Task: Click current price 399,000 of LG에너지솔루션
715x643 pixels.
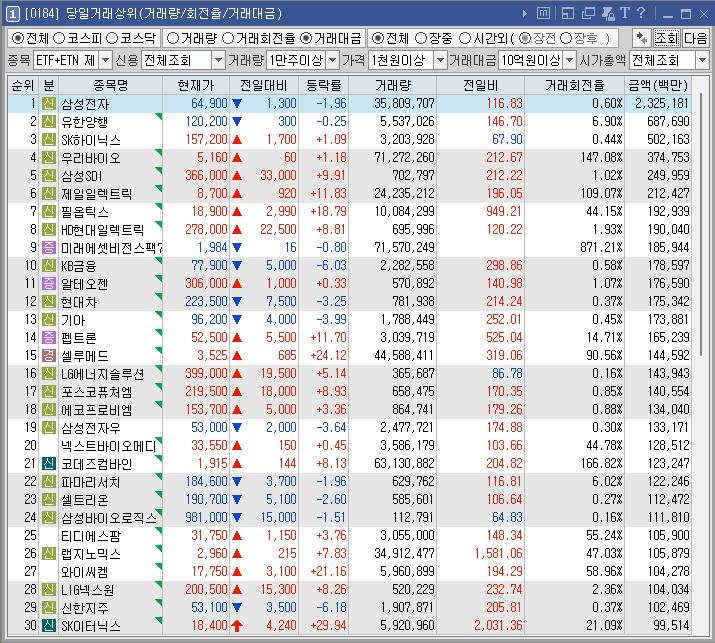Action: [206, 373]
